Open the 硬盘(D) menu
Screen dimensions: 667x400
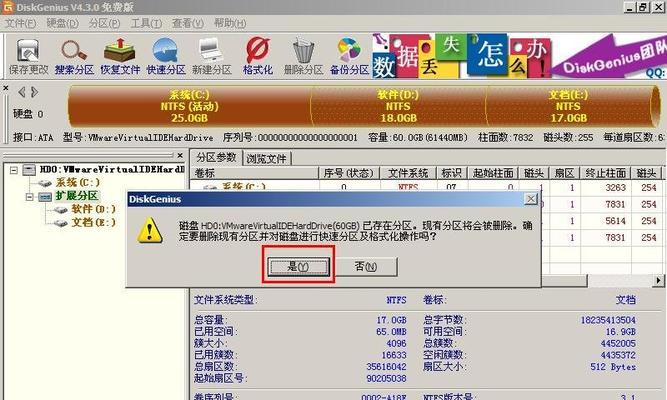(x=63, y=23)
